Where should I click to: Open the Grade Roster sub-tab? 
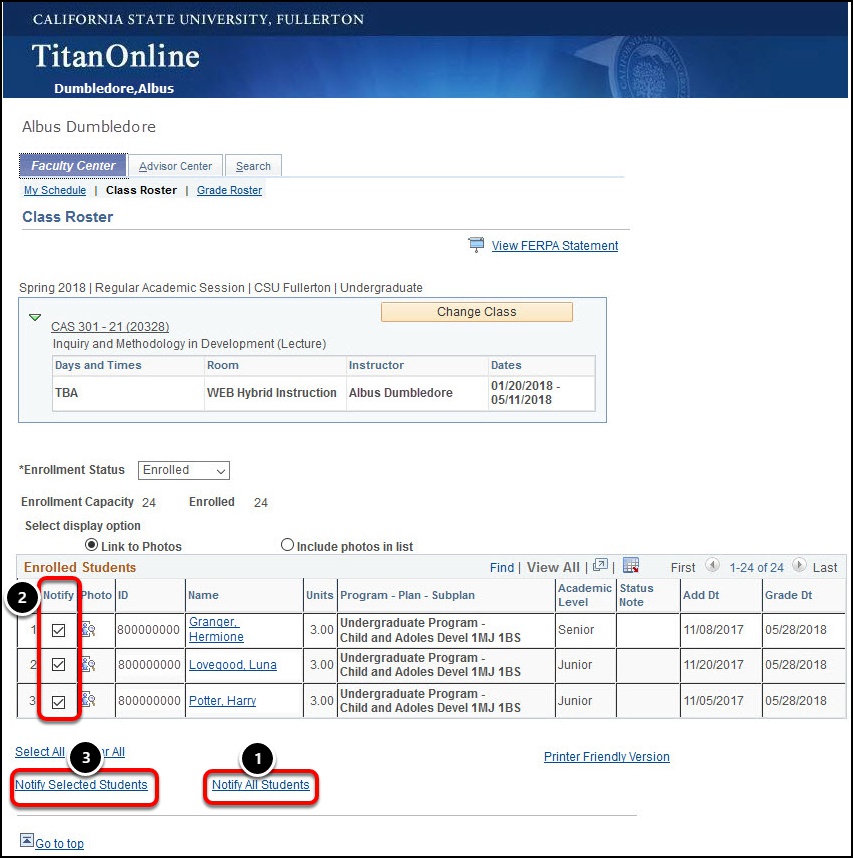pos(229,190)
